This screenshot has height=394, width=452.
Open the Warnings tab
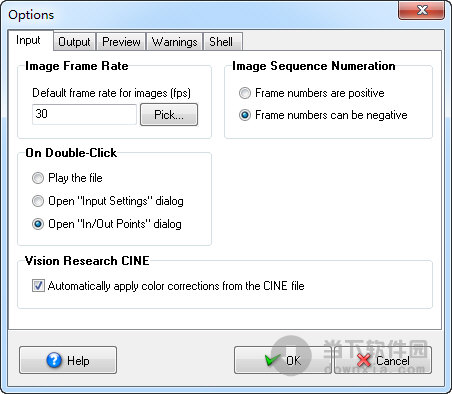[x=175, y=42]
